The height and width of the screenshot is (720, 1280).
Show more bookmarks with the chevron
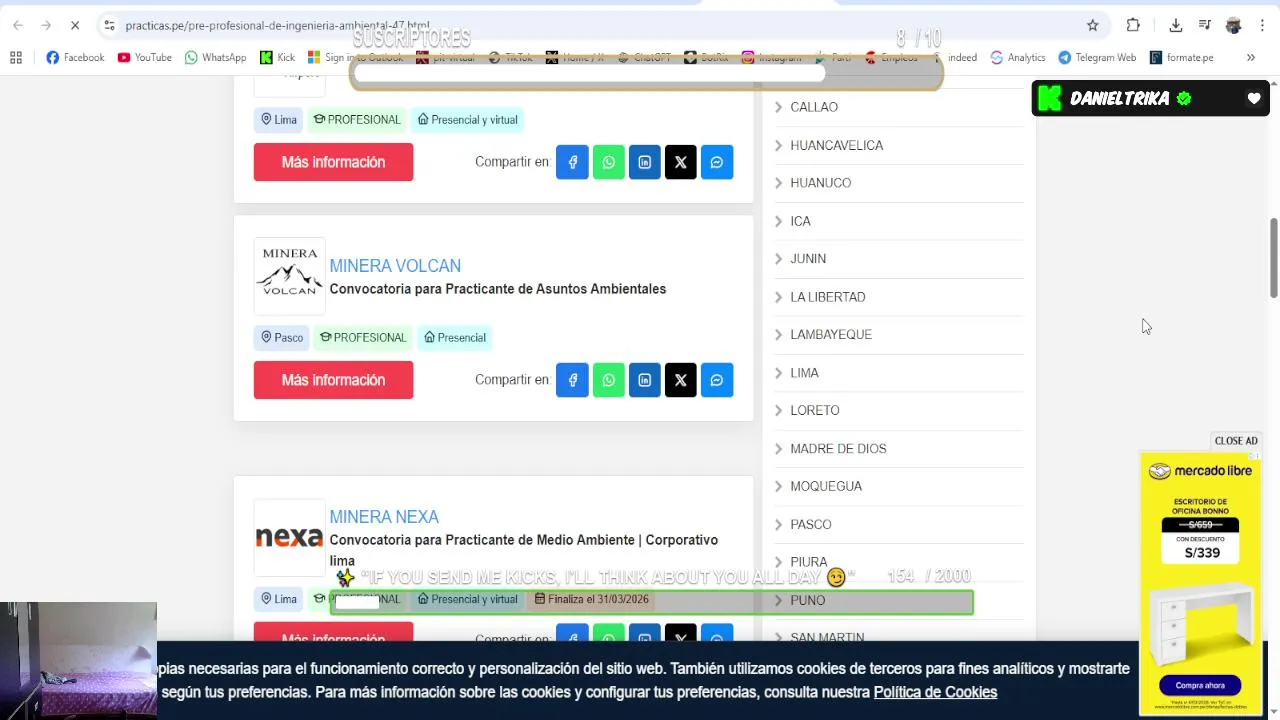(1250, 57)
